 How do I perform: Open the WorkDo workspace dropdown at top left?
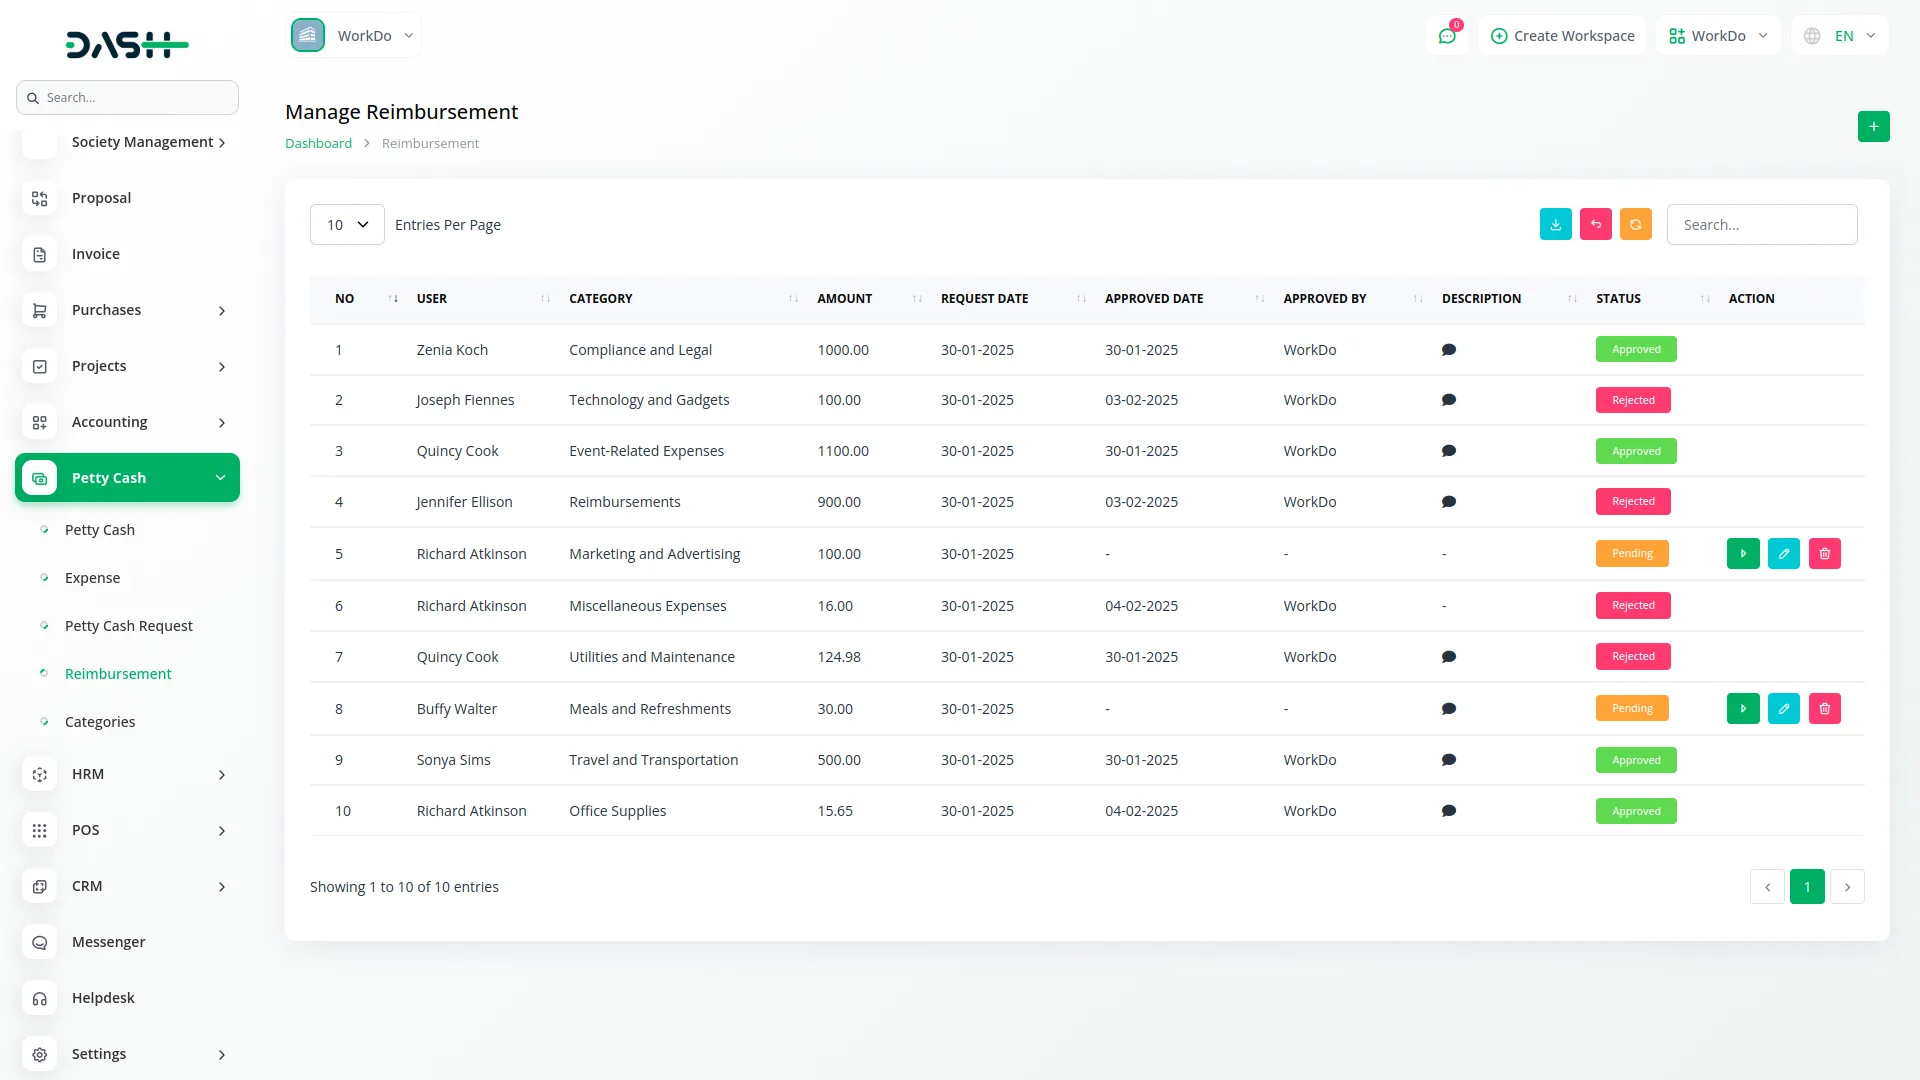(355, 35)
